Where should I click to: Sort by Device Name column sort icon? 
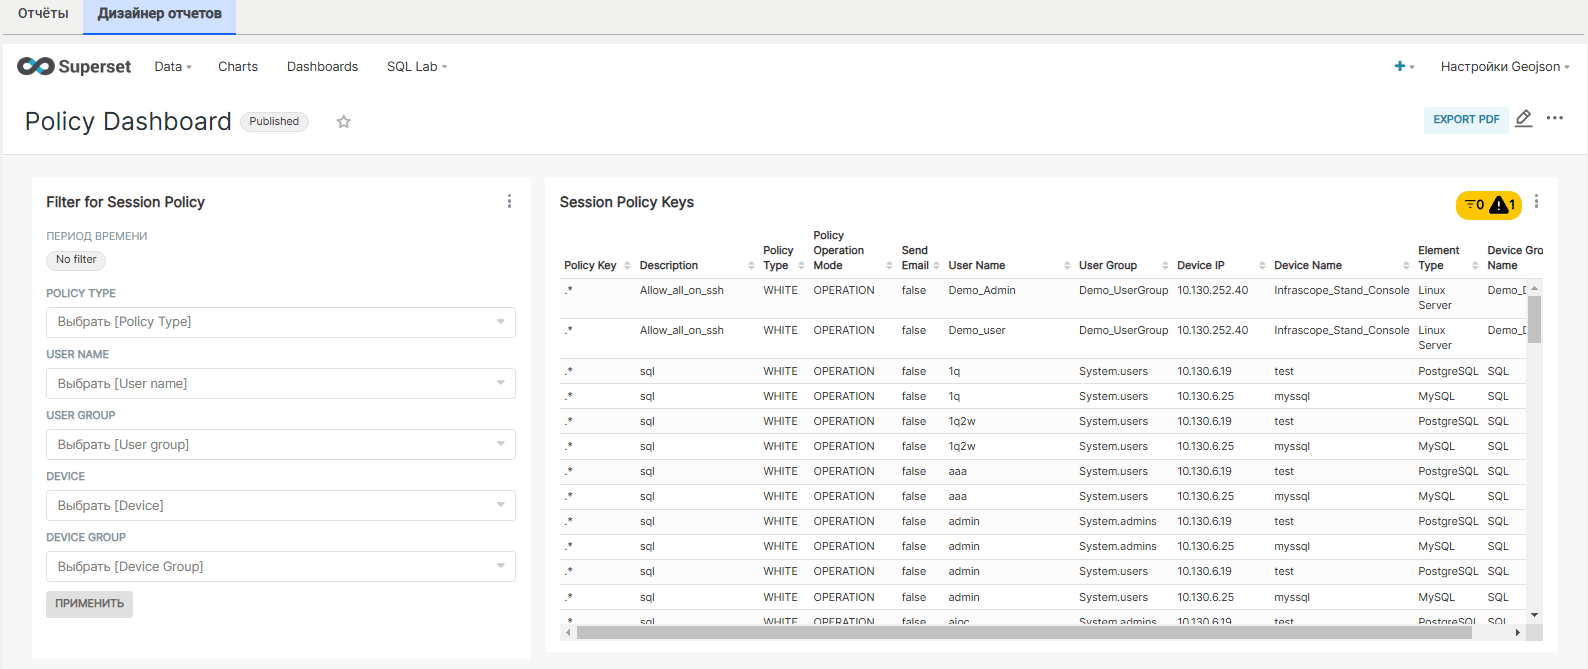tap(1406, 266)
